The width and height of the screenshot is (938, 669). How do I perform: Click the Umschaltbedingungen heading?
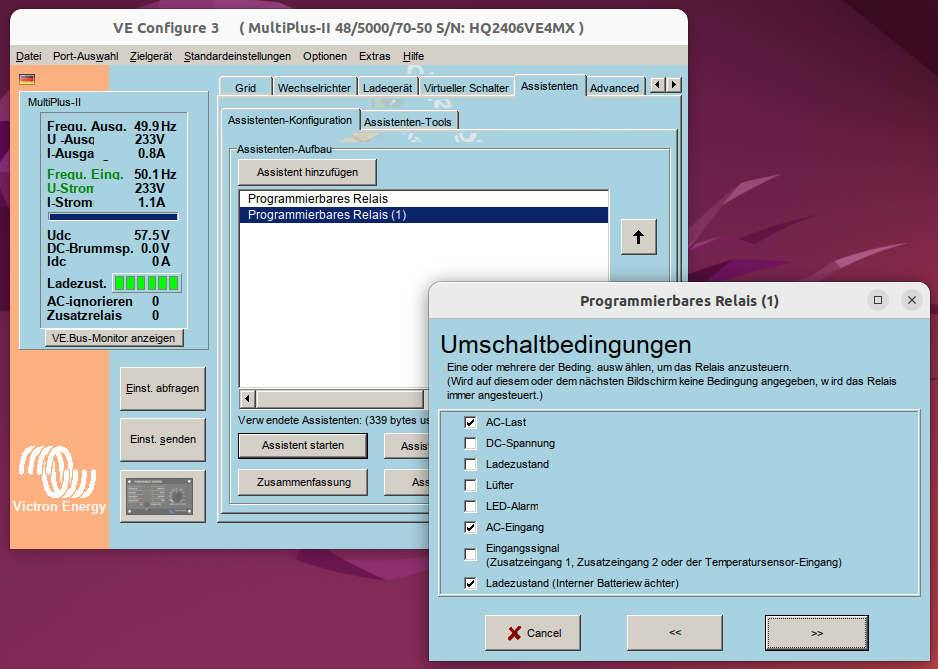pos(565,345)
